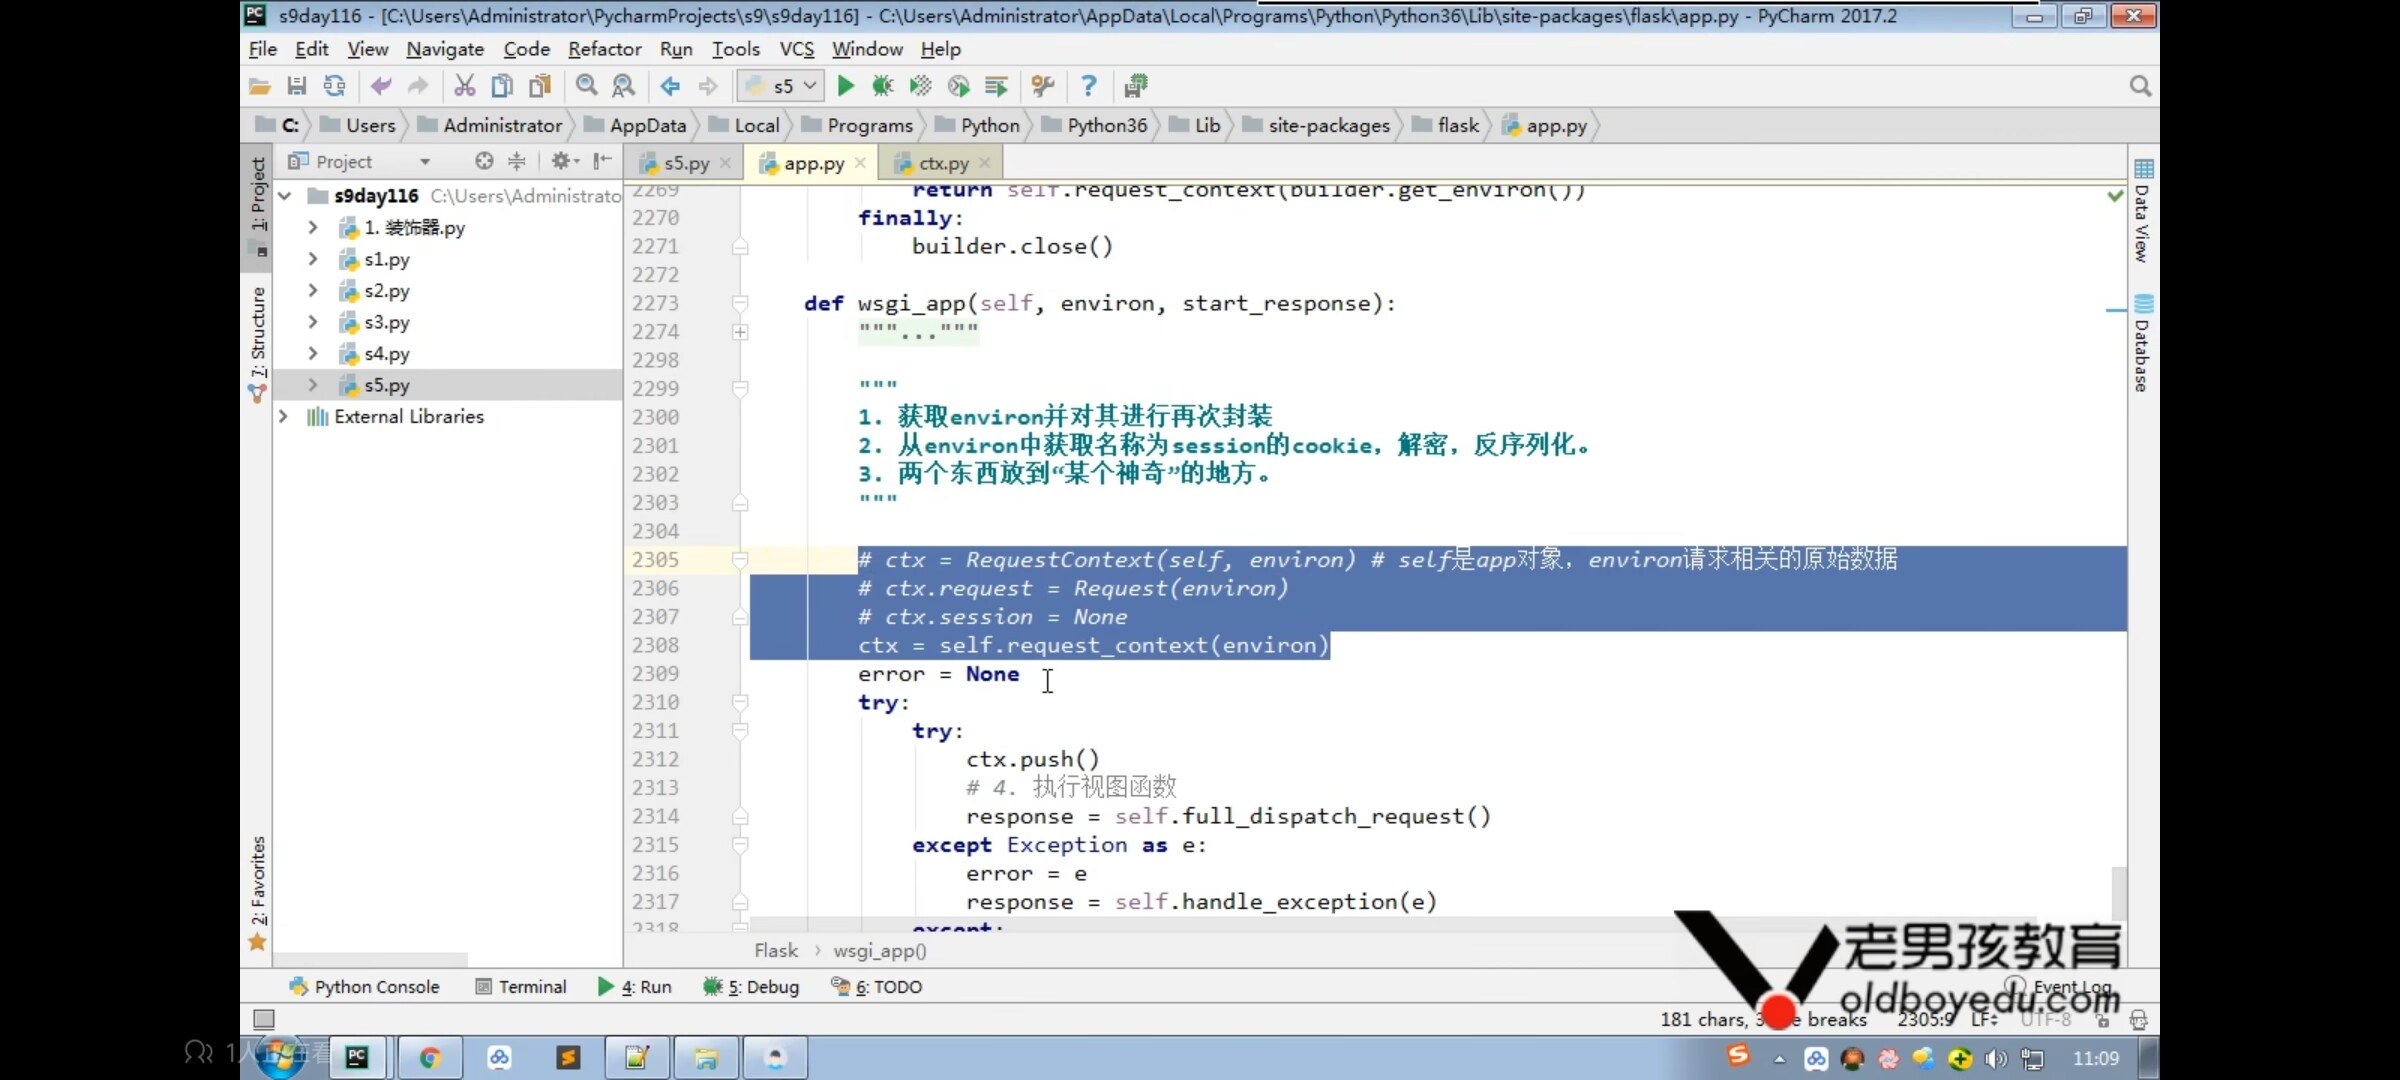The image size is (2400, 1080).
Task: Click the Navigate Back arrow icon
Action: (670, 86)
